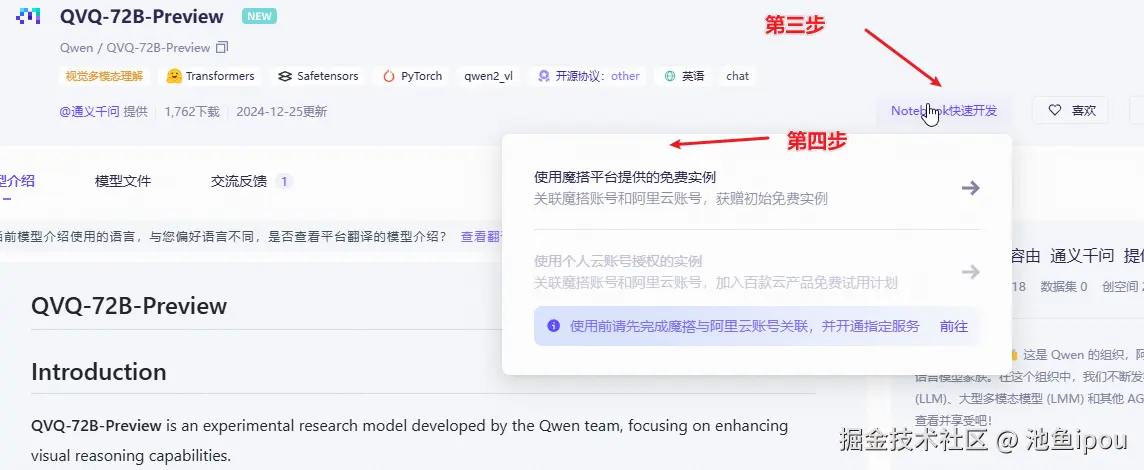Open the @通义千问 provider link
Viewport: 1144px width, 470px height.
click(x=89, y=112)
